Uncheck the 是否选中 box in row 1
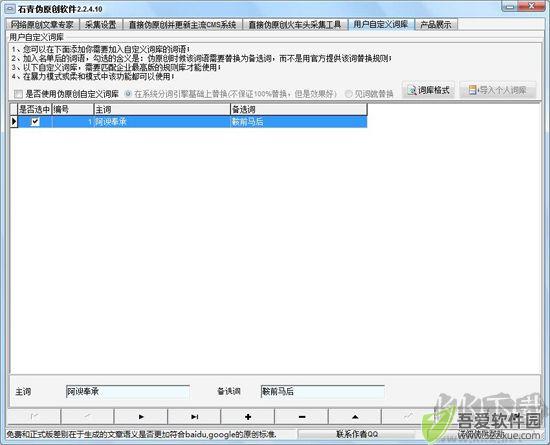 (35, 122)
